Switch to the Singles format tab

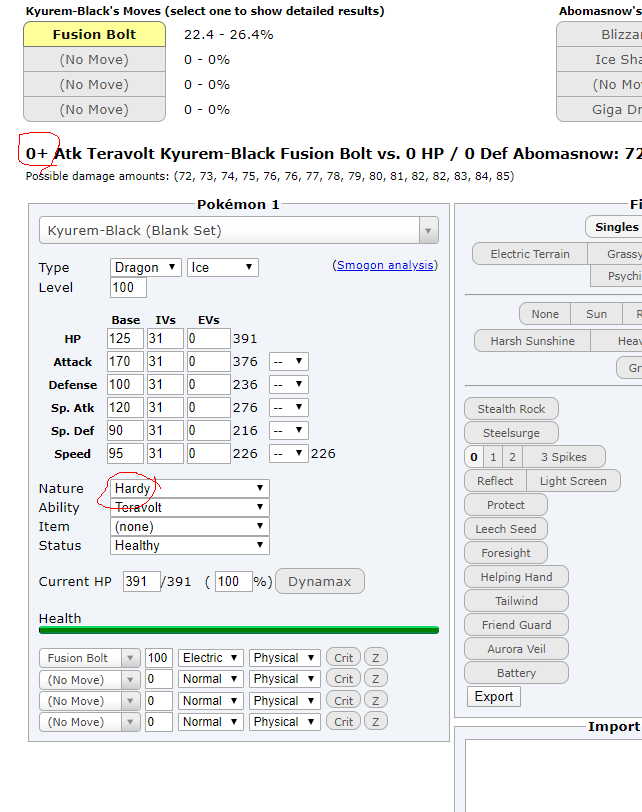click(x=615, y=227)
